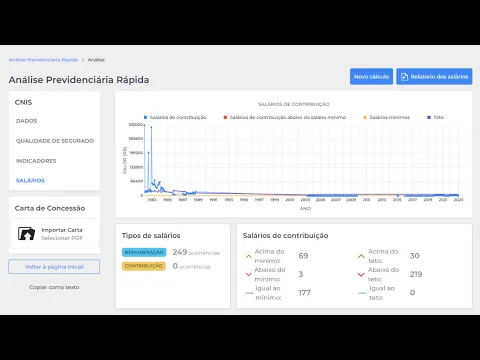Viewport: 480px width, 360px height.
Task: Click green up arrow beside Acima do teto
Action: 361,256
